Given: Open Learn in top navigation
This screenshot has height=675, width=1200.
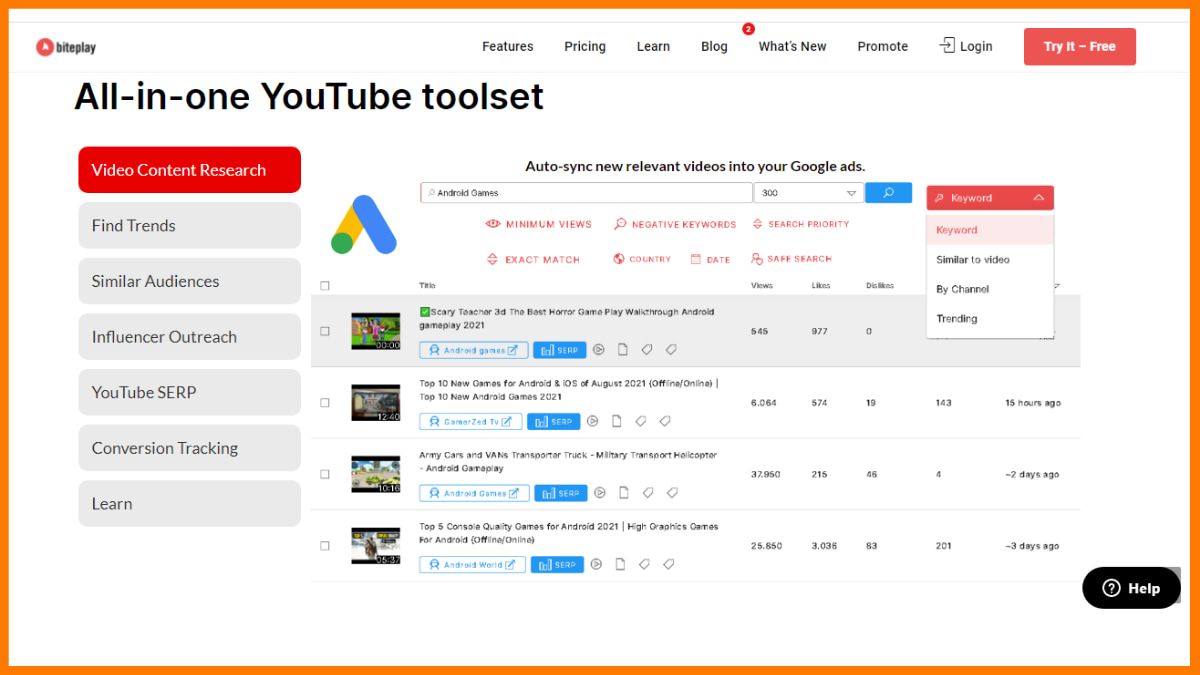Looking at the screenshot, I should 653,46.
